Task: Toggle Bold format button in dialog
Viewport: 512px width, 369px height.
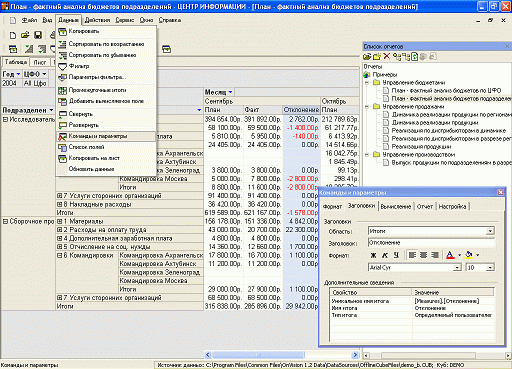Action: coord(373,255)
